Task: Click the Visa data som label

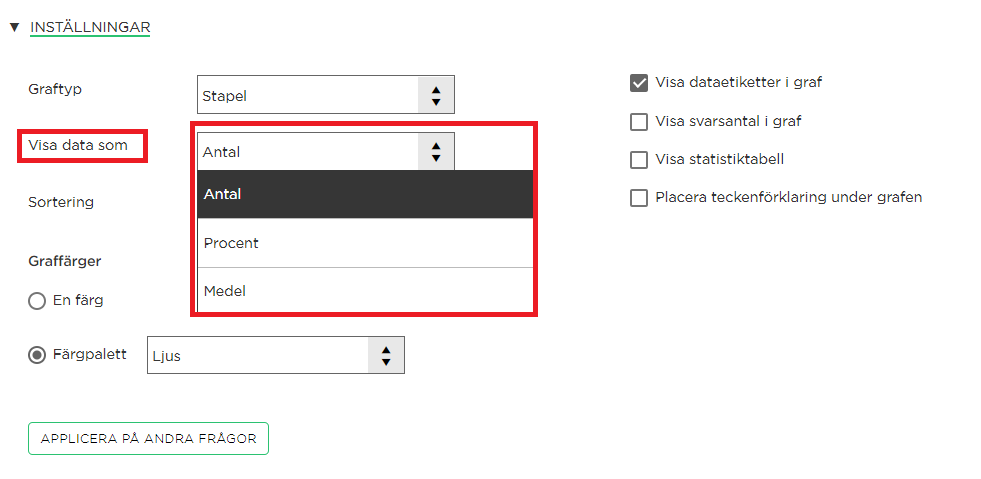Action: (78, 145)
